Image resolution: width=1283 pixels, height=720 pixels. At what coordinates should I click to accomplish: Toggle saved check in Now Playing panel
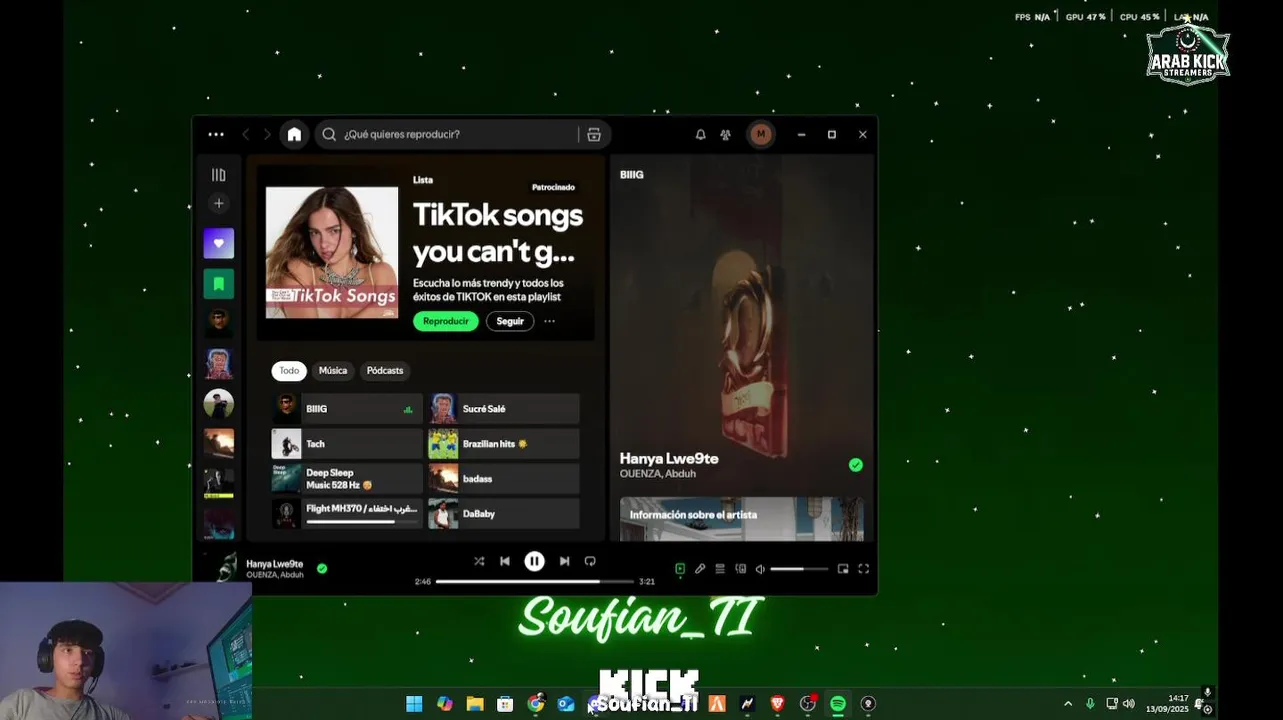tap(855, 465)
